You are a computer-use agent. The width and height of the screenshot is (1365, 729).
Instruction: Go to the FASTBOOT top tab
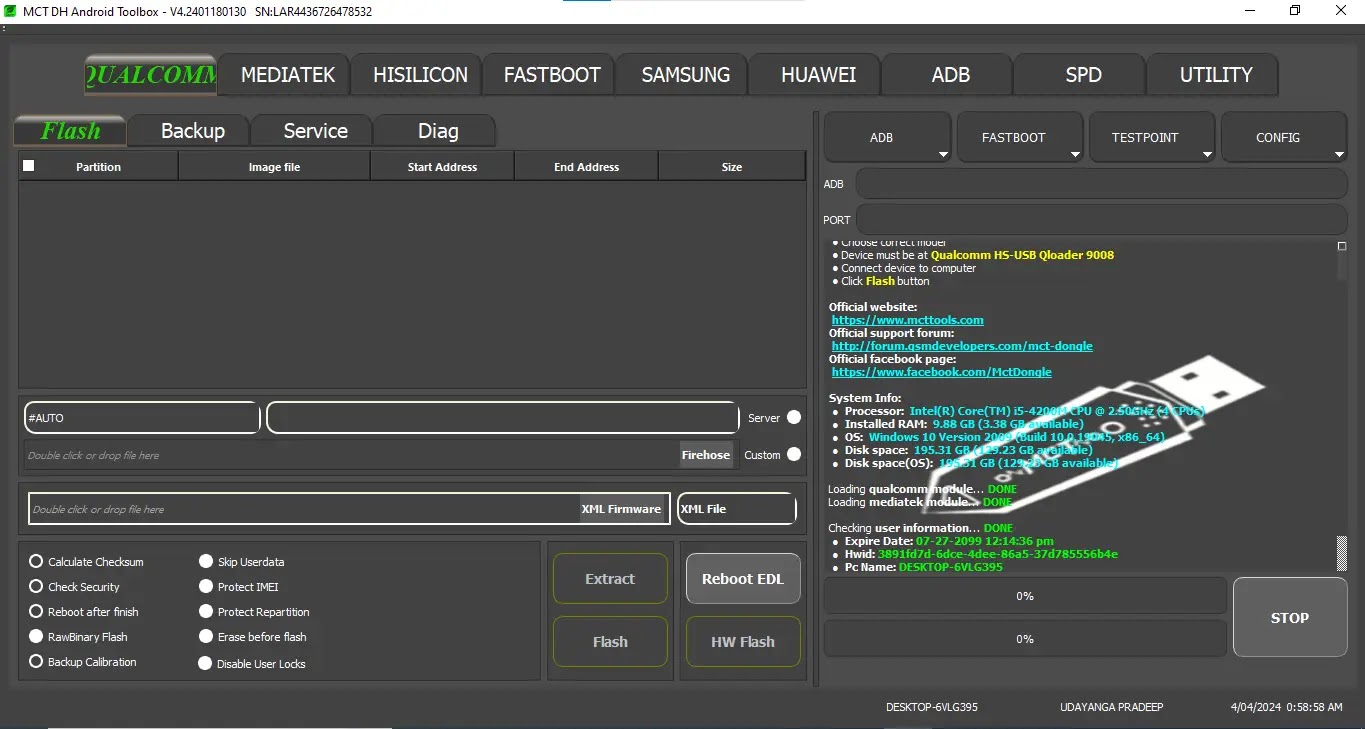coord(552,75)
